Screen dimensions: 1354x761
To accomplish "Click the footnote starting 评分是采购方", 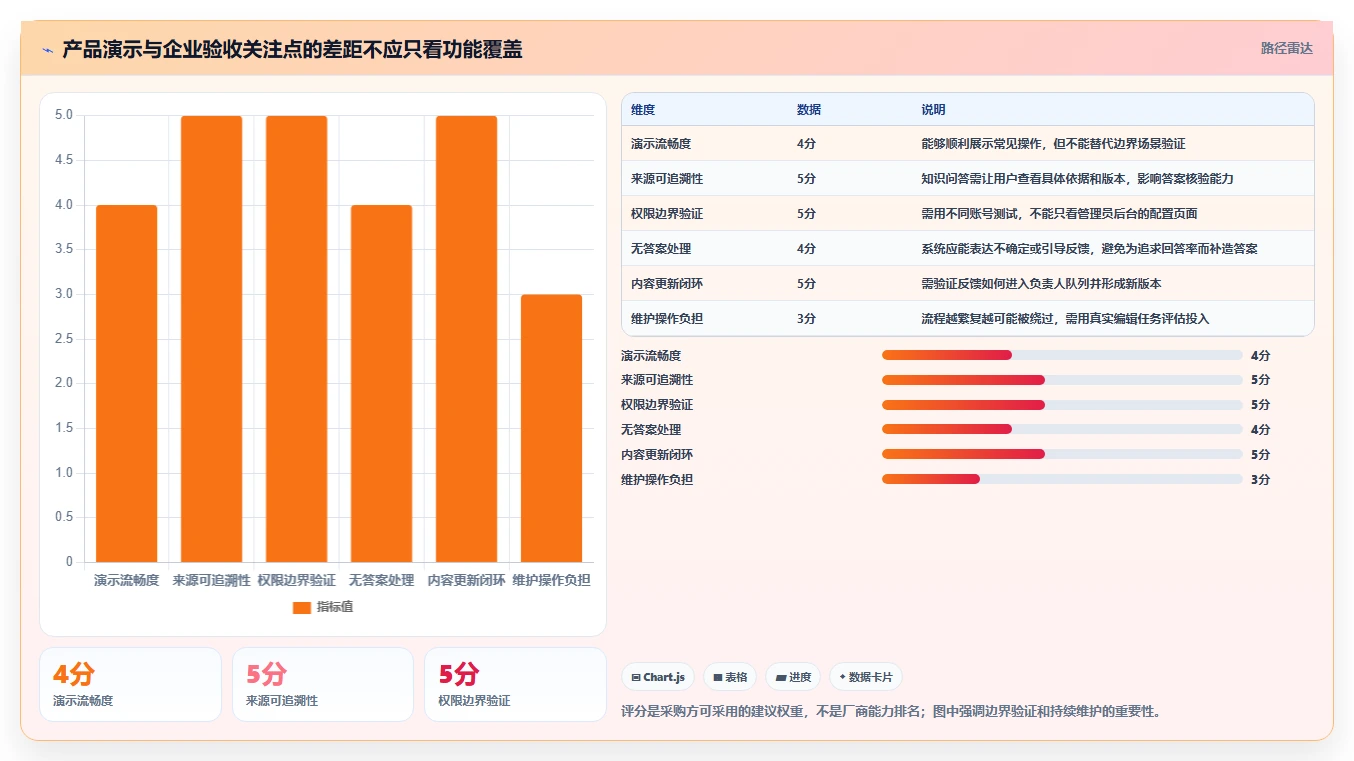I will click(890, 711).
